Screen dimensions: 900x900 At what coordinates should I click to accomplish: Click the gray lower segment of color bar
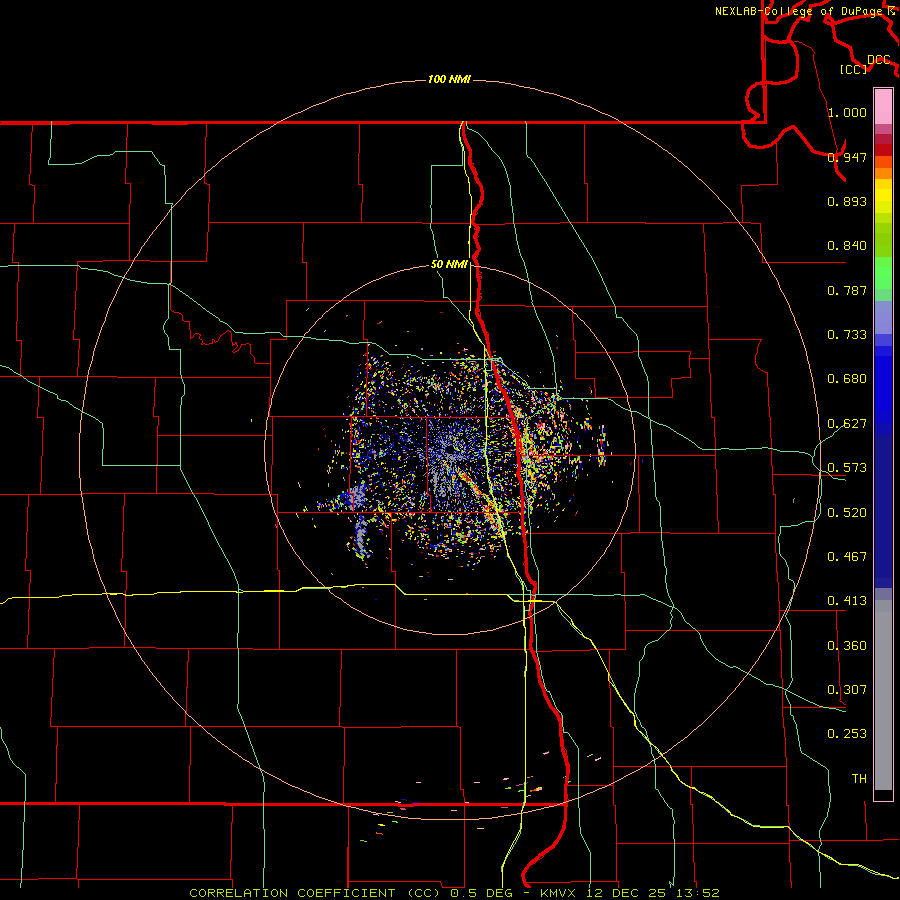click(883, 695)
